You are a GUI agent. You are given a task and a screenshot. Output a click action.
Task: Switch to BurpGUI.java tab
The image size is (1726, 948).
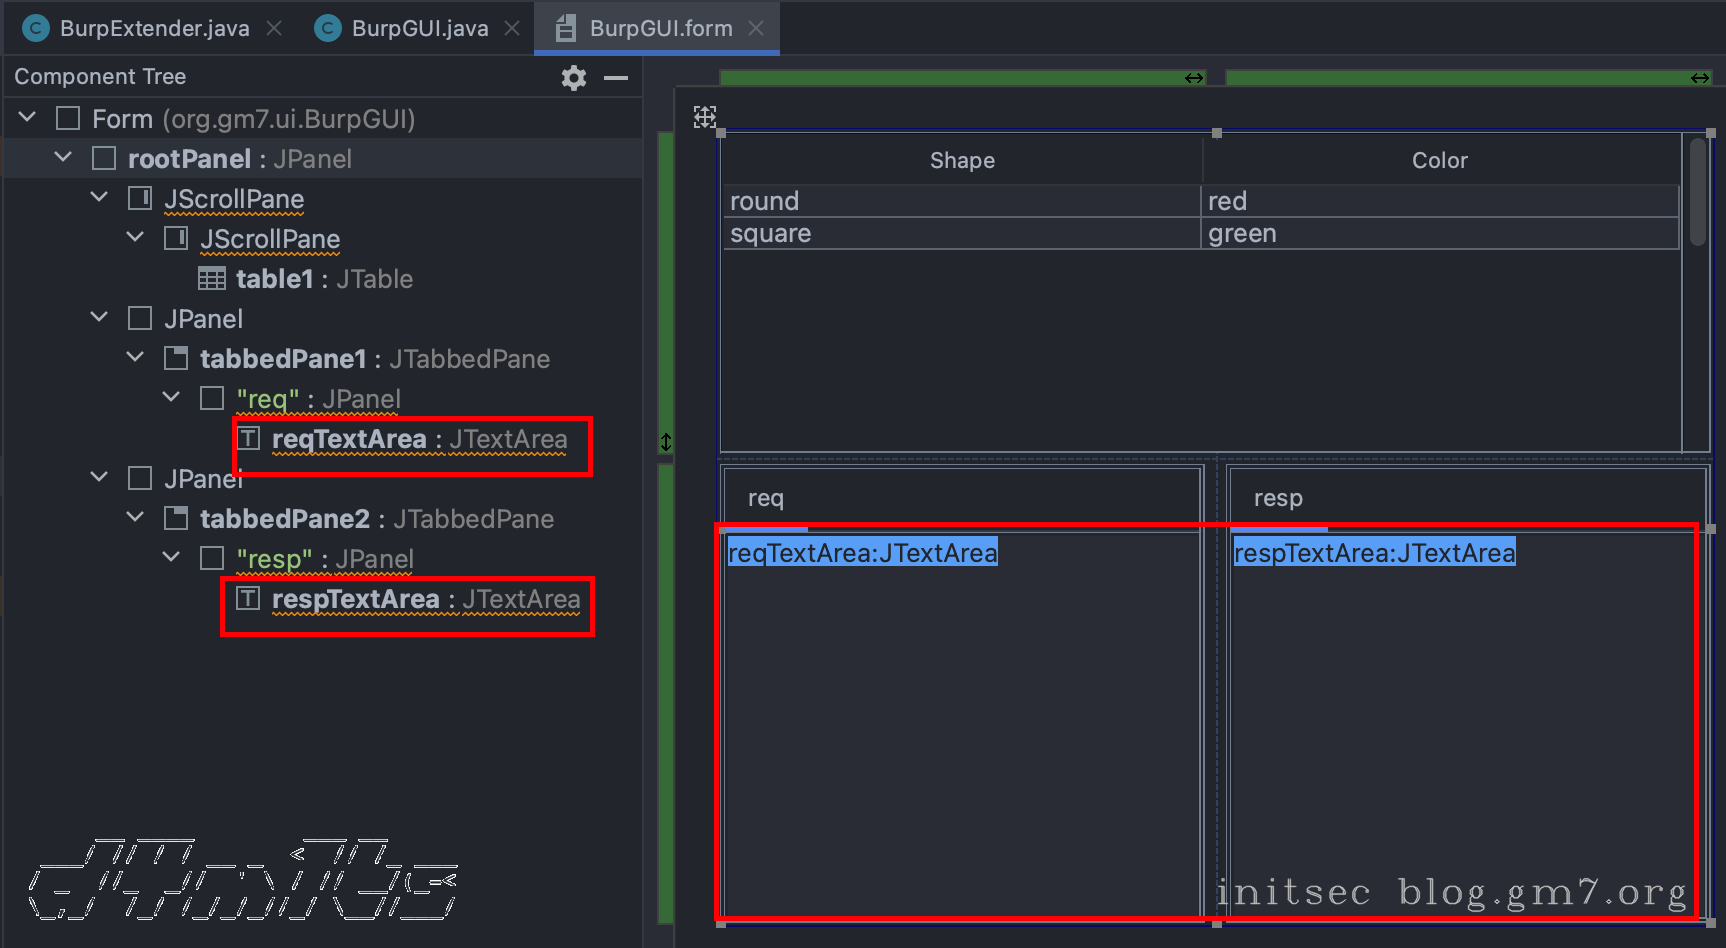pyautogui.click(x=419, y=29)
